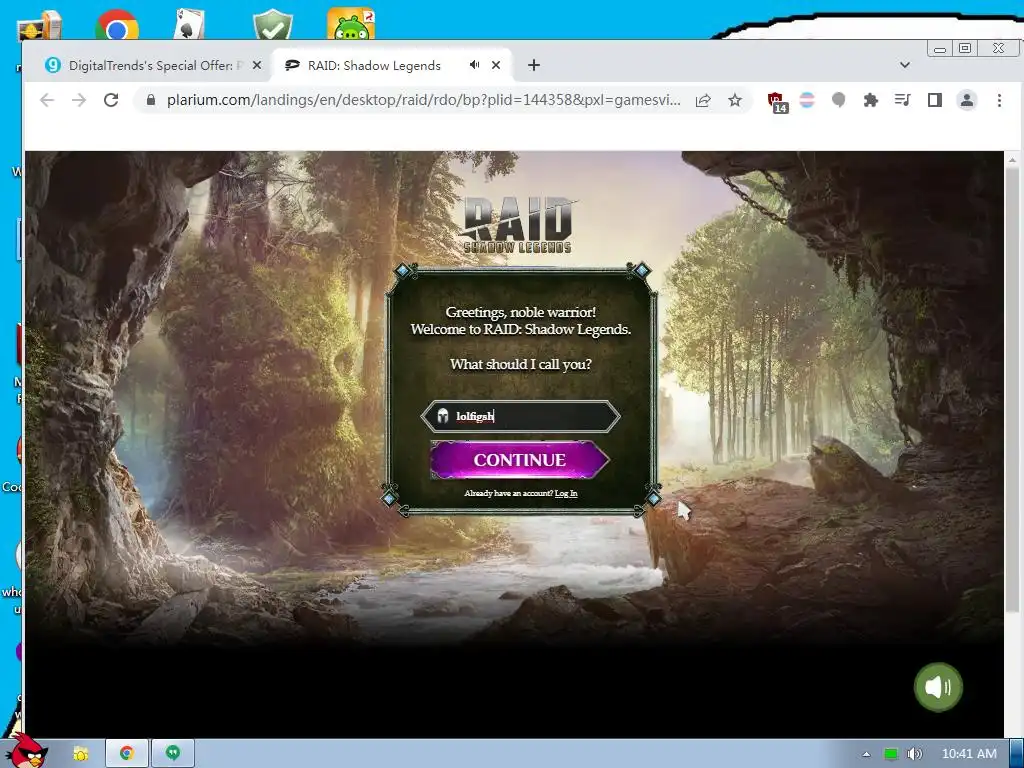
Task: Open Chrome three-dot menu
Action: [999, 100]
